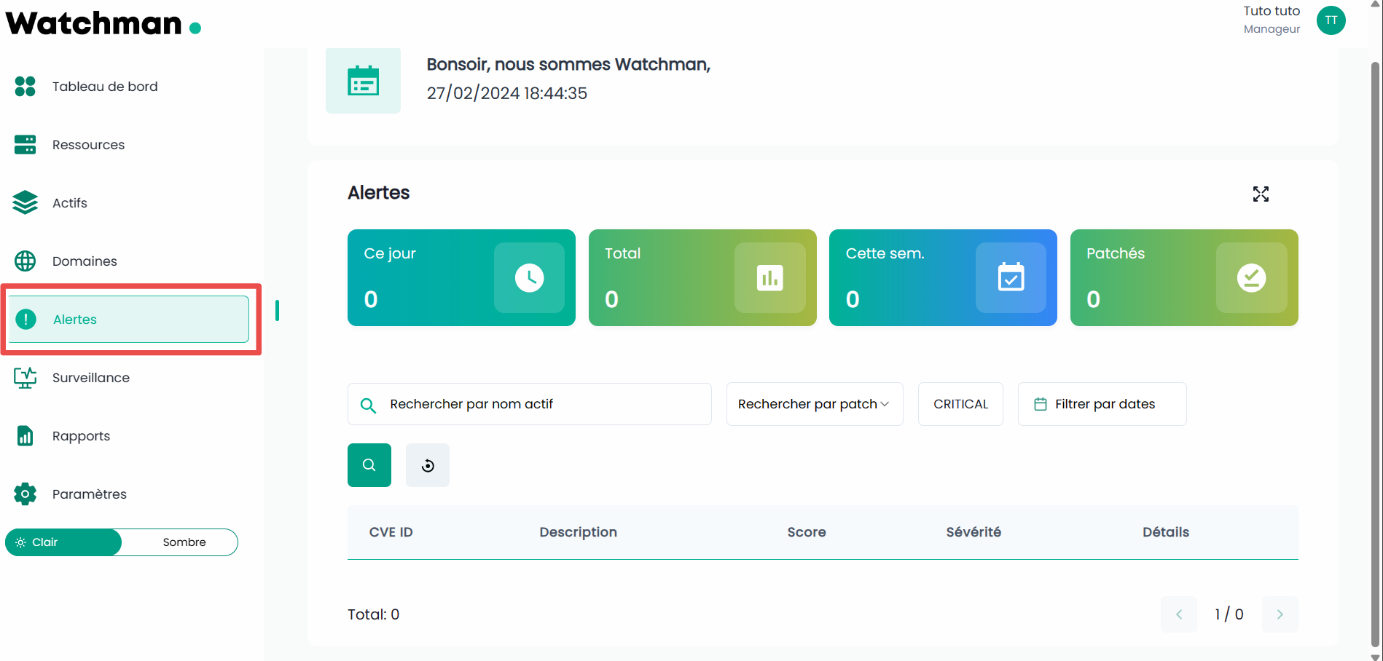
Task: Click the expand fullscreen icon in Alertes panel
Action: 1261,194
